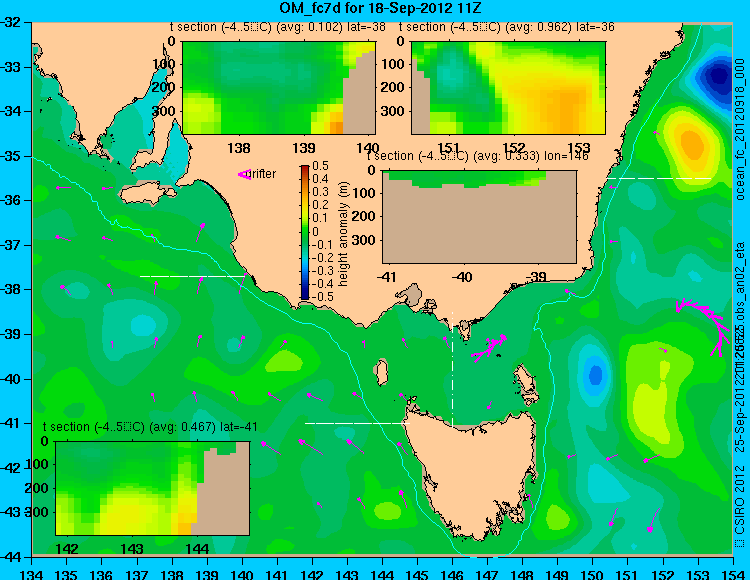The image size is (750, 580).
Task: Click Kangaroo Island on the map
Action: tap(147, 193)
